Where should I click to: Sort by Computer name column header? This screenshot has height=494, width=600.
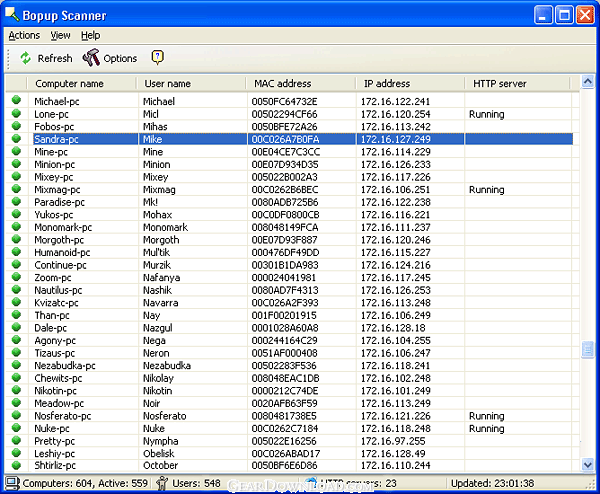[82, 83]
